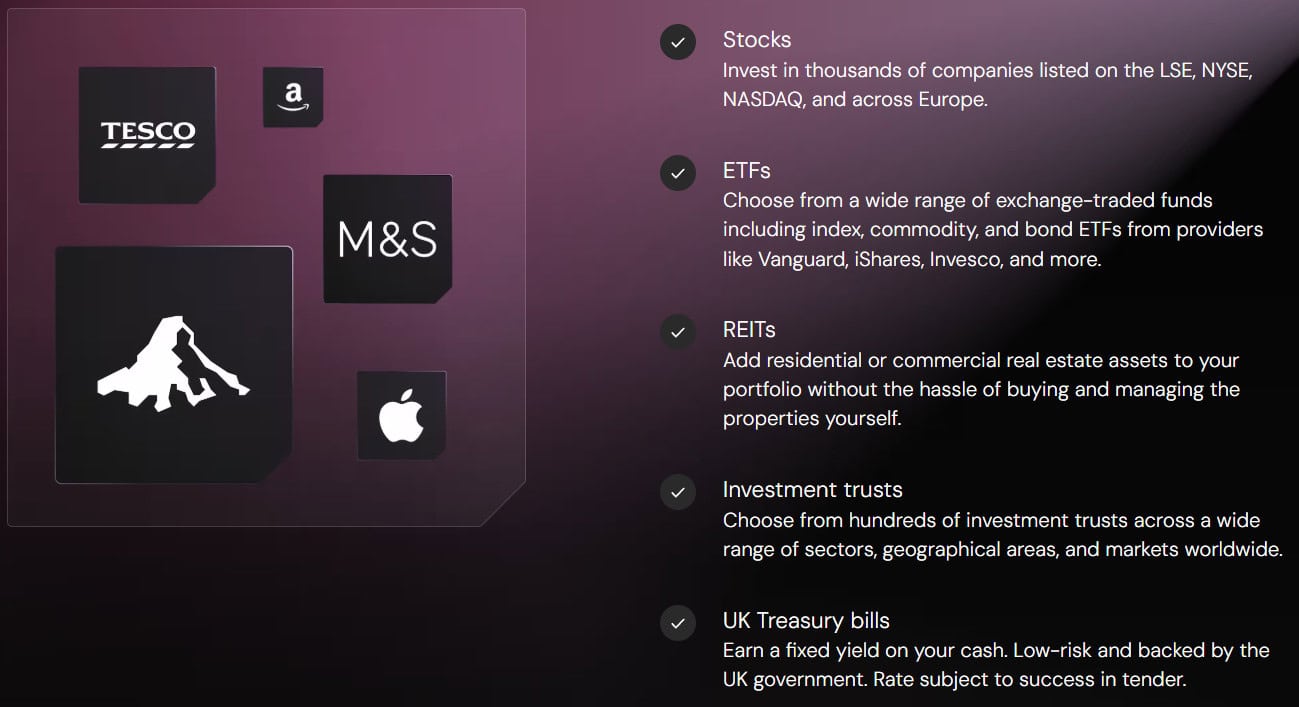Click the ETFs description mentioning Vanguard
This screenshot has height=707, width=1299.
(x=992, y=230)
